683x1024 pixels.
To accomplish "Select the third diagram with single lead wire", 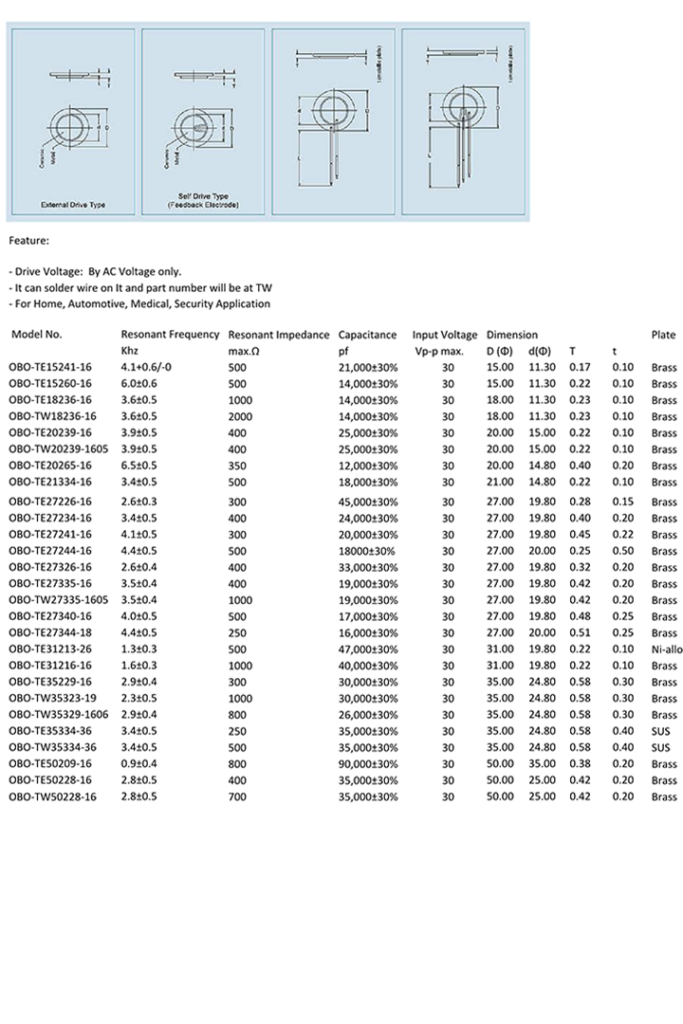I will tap(333, 121).
